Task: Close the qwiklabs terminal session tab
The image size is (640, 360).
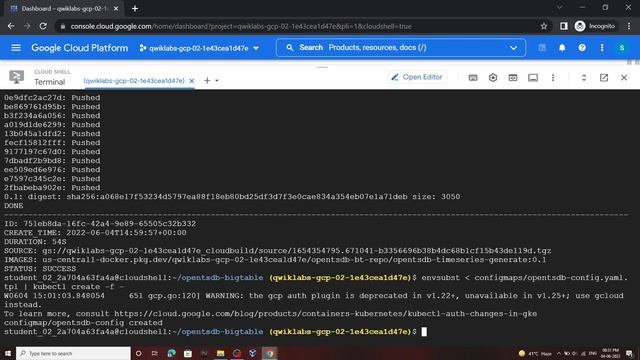Action: click(x=191, y=81)
